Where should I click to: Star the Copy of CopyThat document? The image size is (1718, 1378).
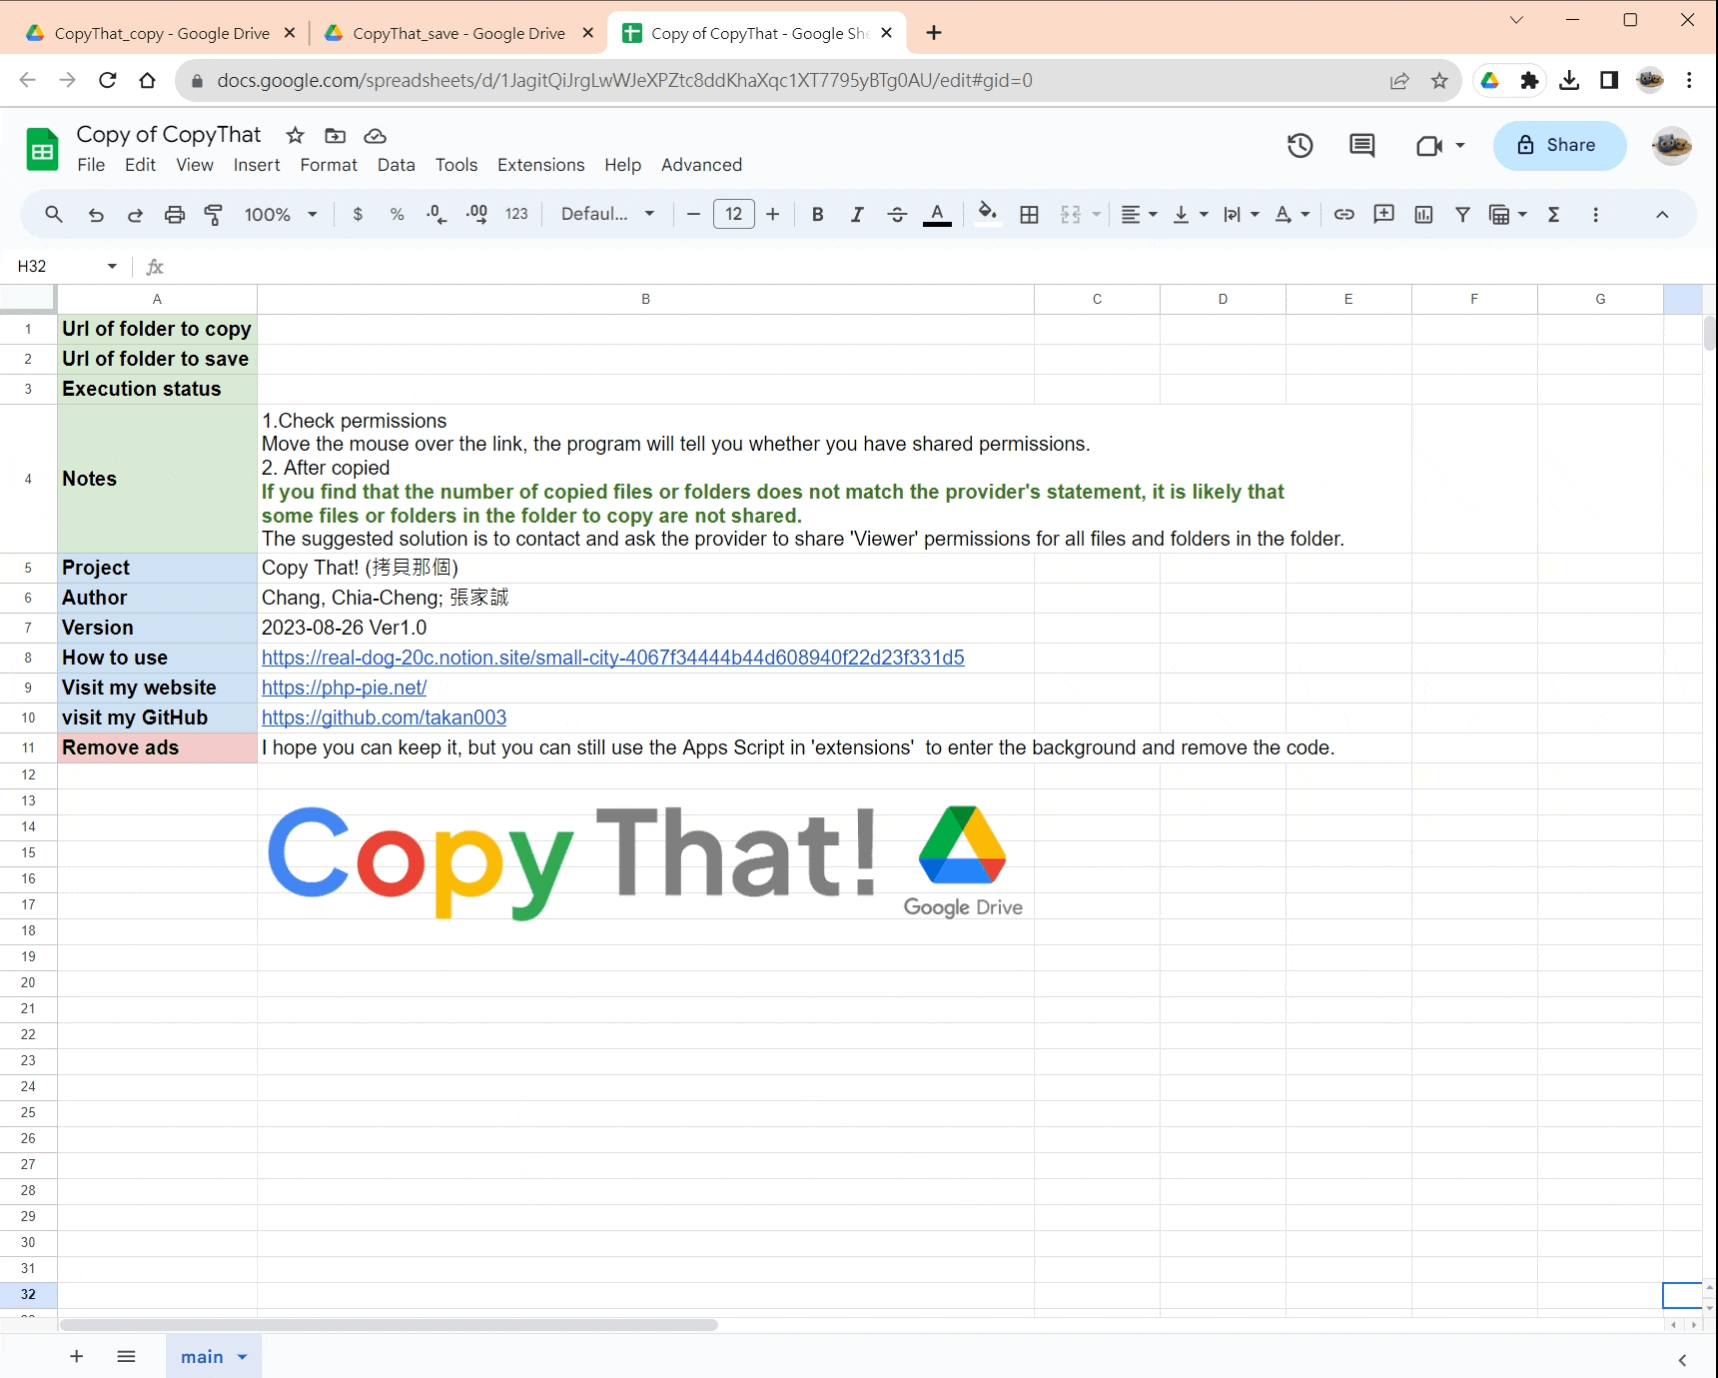coord(295,135)
